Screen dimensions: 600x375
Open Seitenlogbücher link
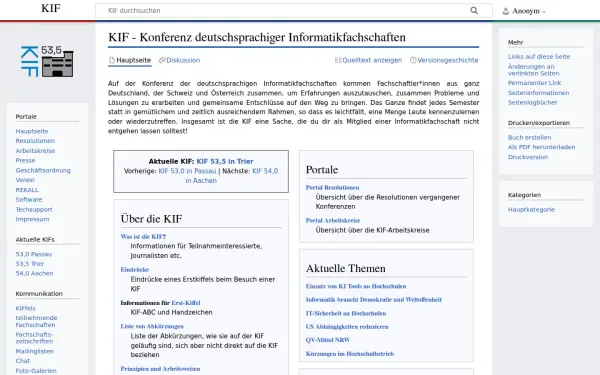click(x=532, y=102)
